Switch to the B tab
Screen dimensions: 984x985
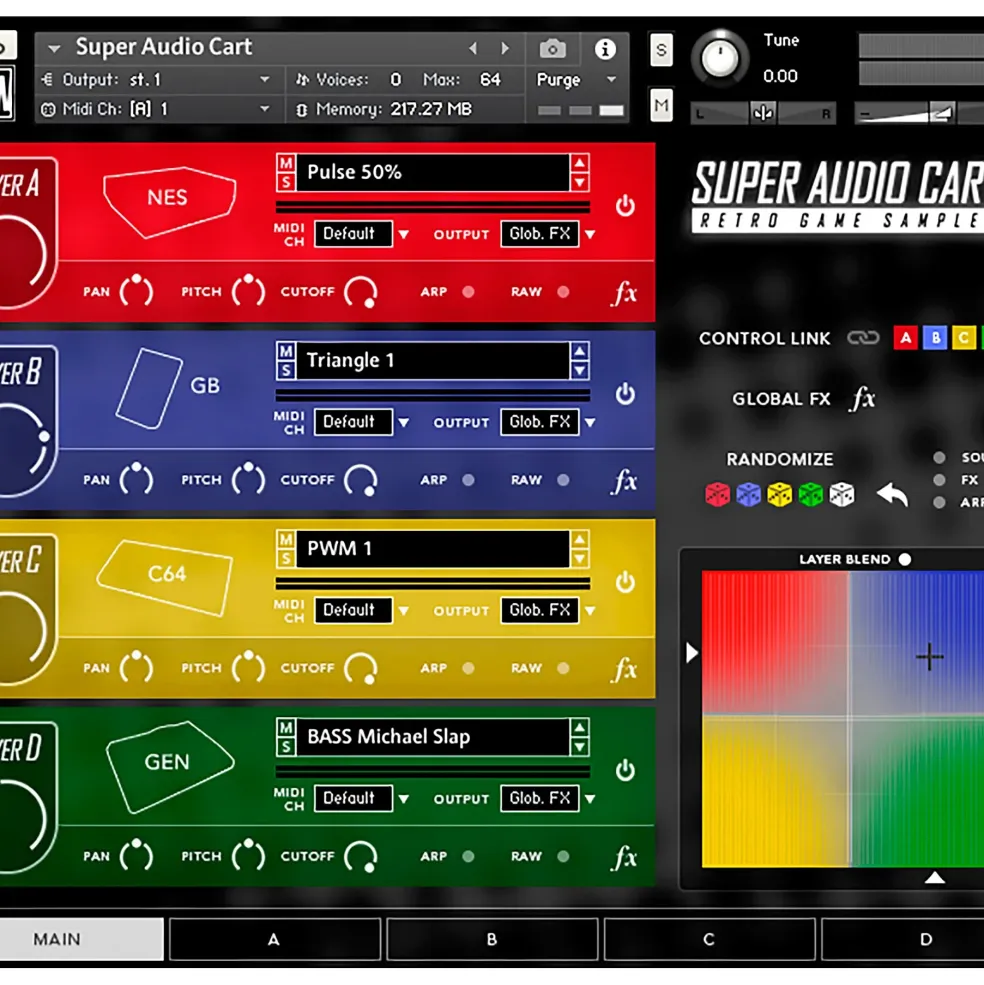(492, 940)
